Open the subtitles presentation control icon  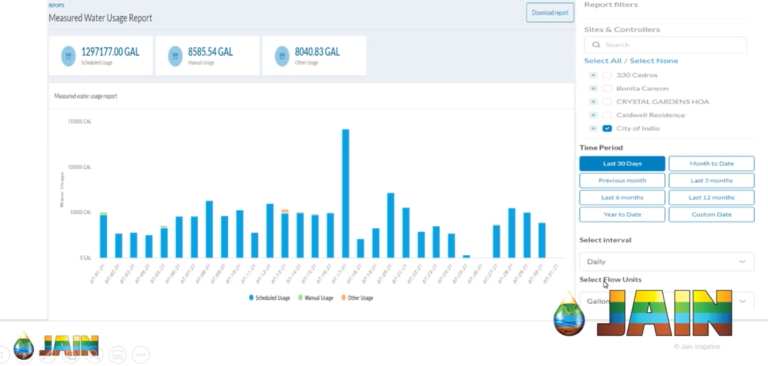pyautogui.click(x=118, y=354)
